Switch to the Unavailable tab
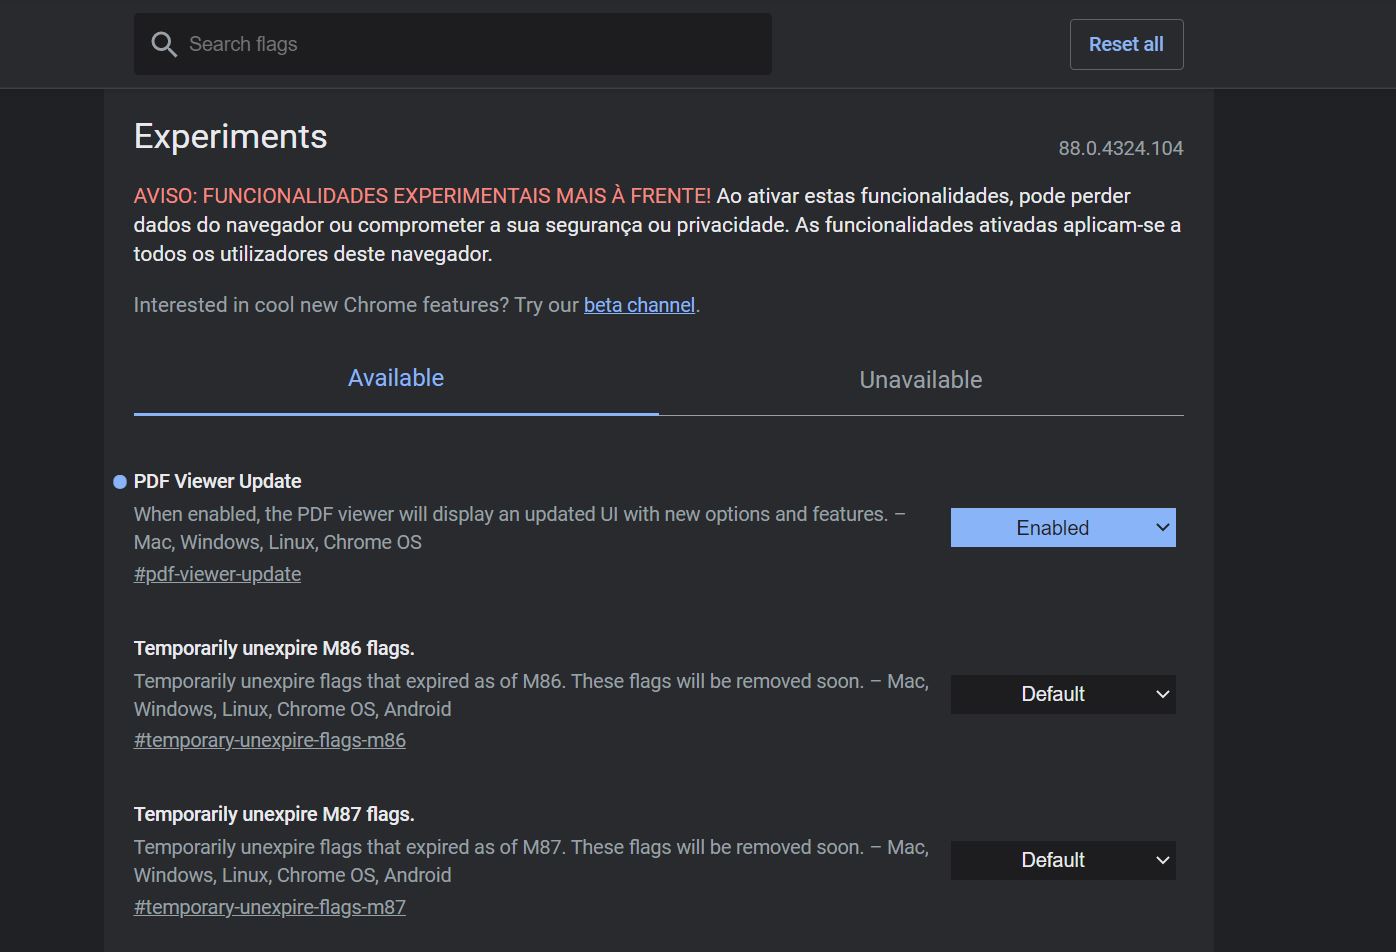Image resolution: width=1396 pixels, height=952 pixels. [x=920, y=380]
